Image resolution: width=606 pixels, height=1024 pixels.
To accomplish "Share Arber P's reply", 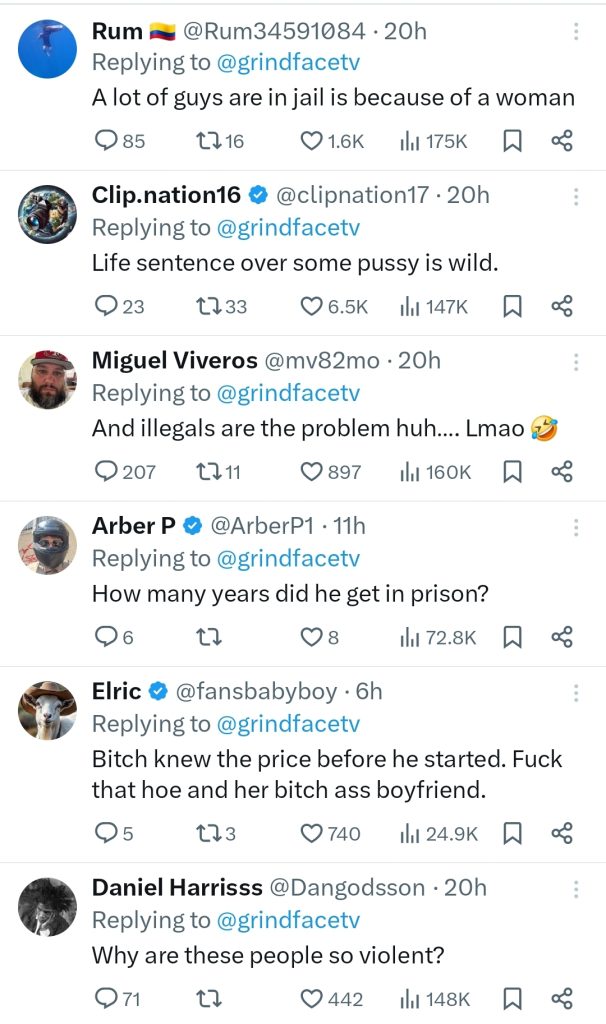I will [x=562, y=637].
